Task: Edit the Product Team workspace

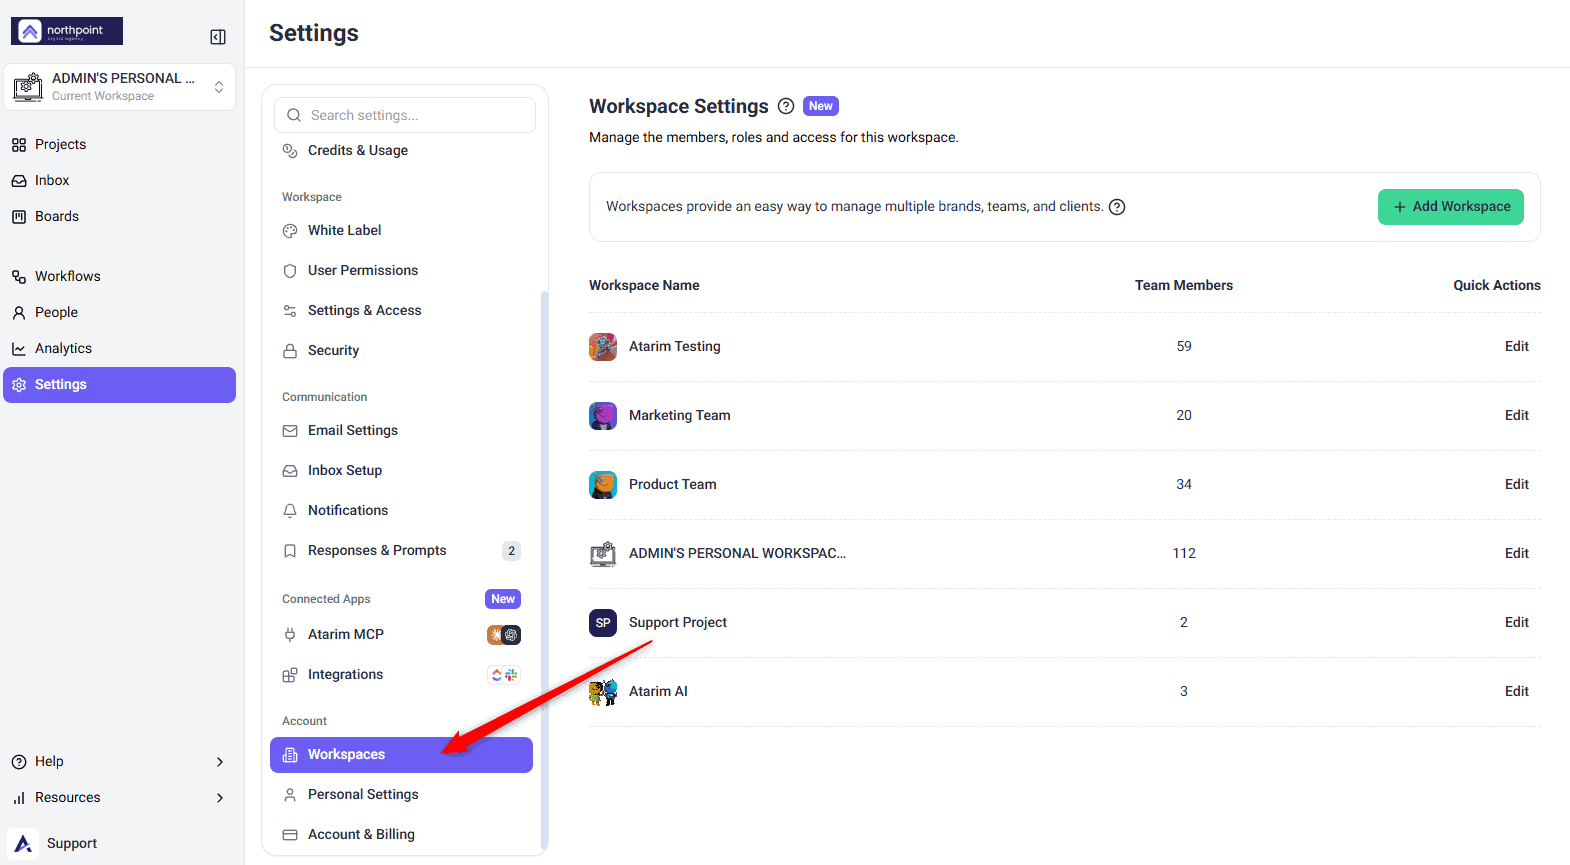Action: [1516, 484]
